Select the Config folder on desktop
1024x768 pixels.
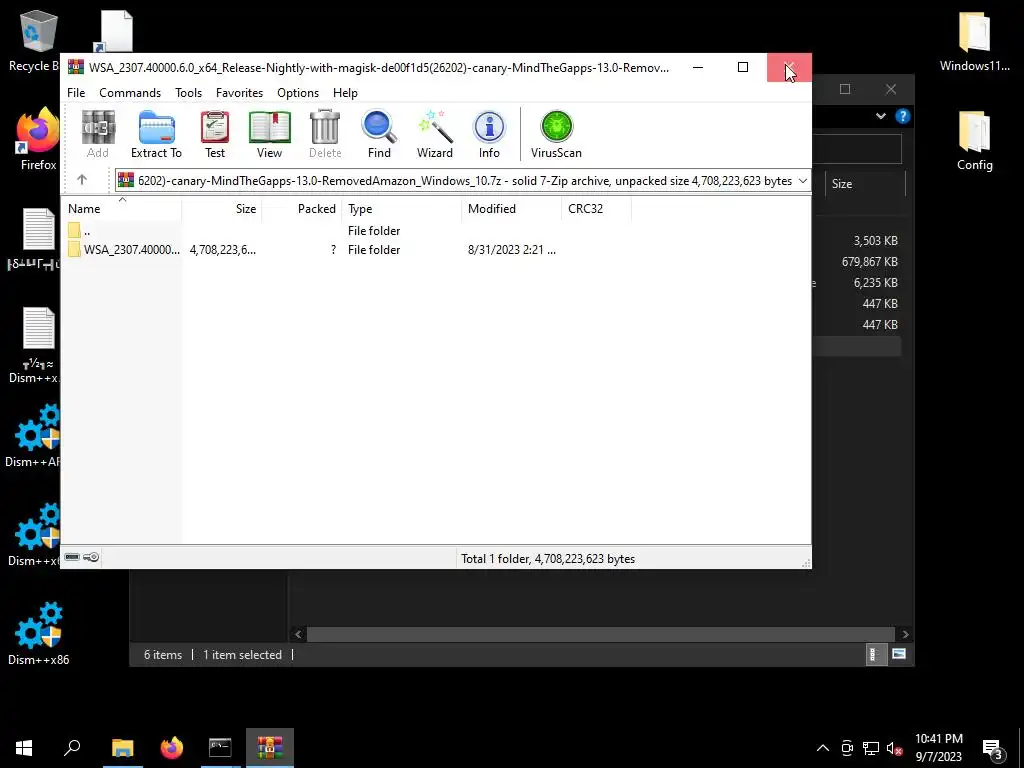coord(974,140)
